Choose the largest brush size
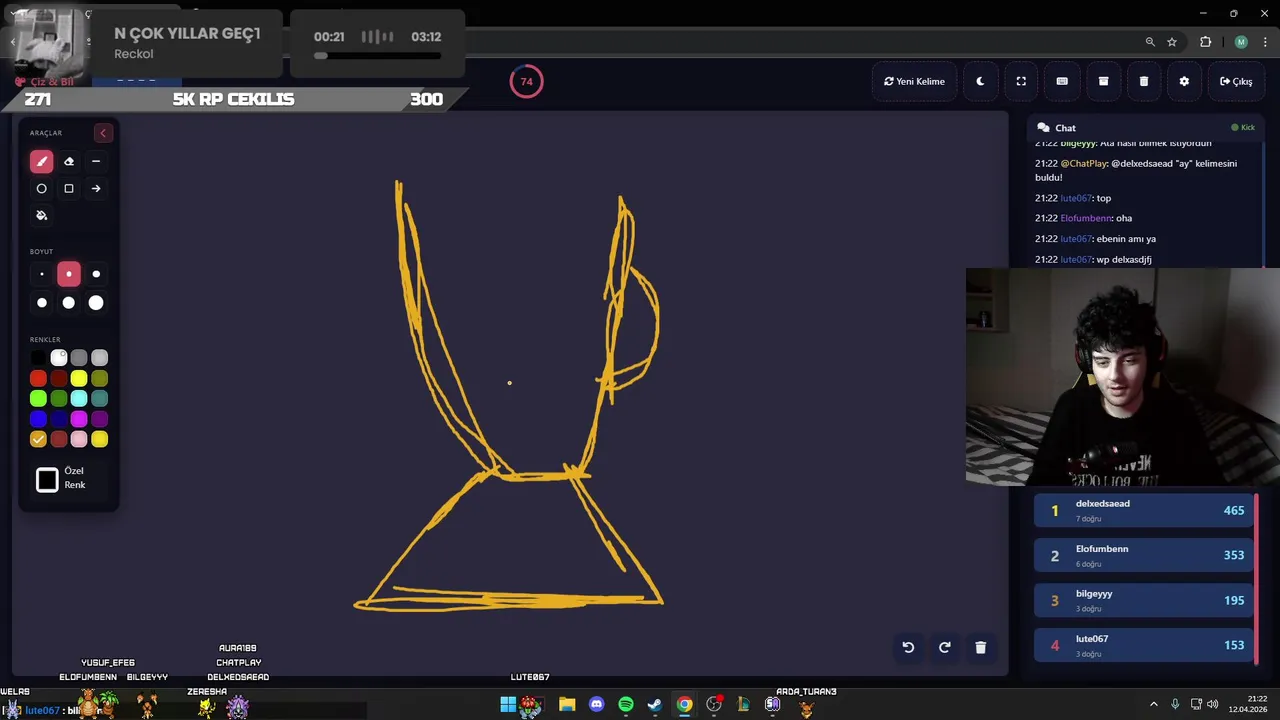The image size is (1280, 720). [x=96, y=302]
